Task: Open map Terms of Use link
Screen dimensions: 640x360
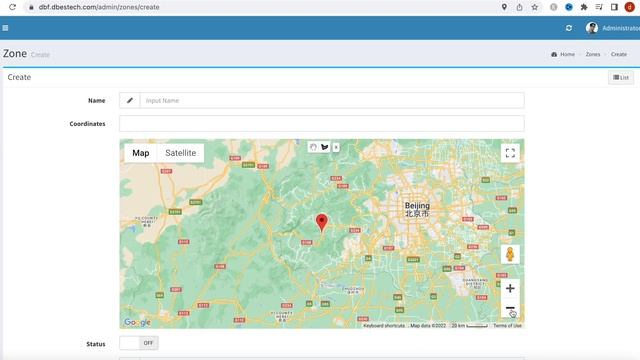Action: point(507,326)
